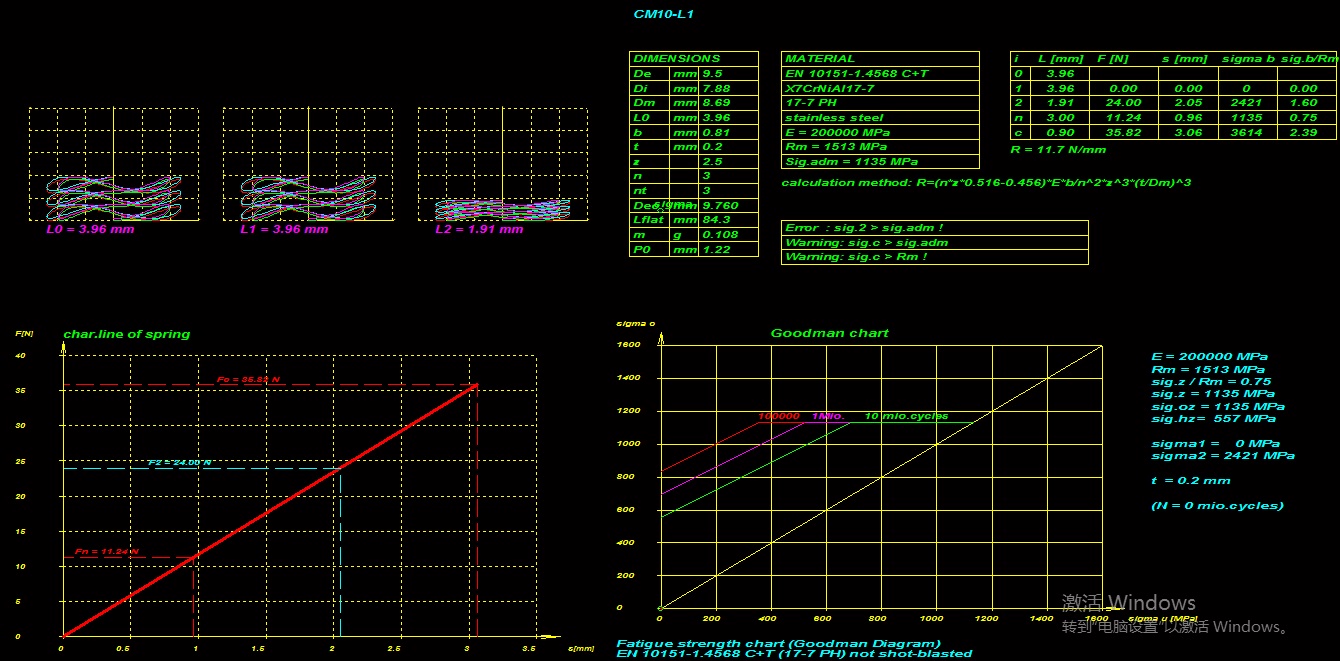Select the L1 = 3.96 mm spring drawing
Image resolution: width=1340 pixels, height=661 pixels.
300,197
